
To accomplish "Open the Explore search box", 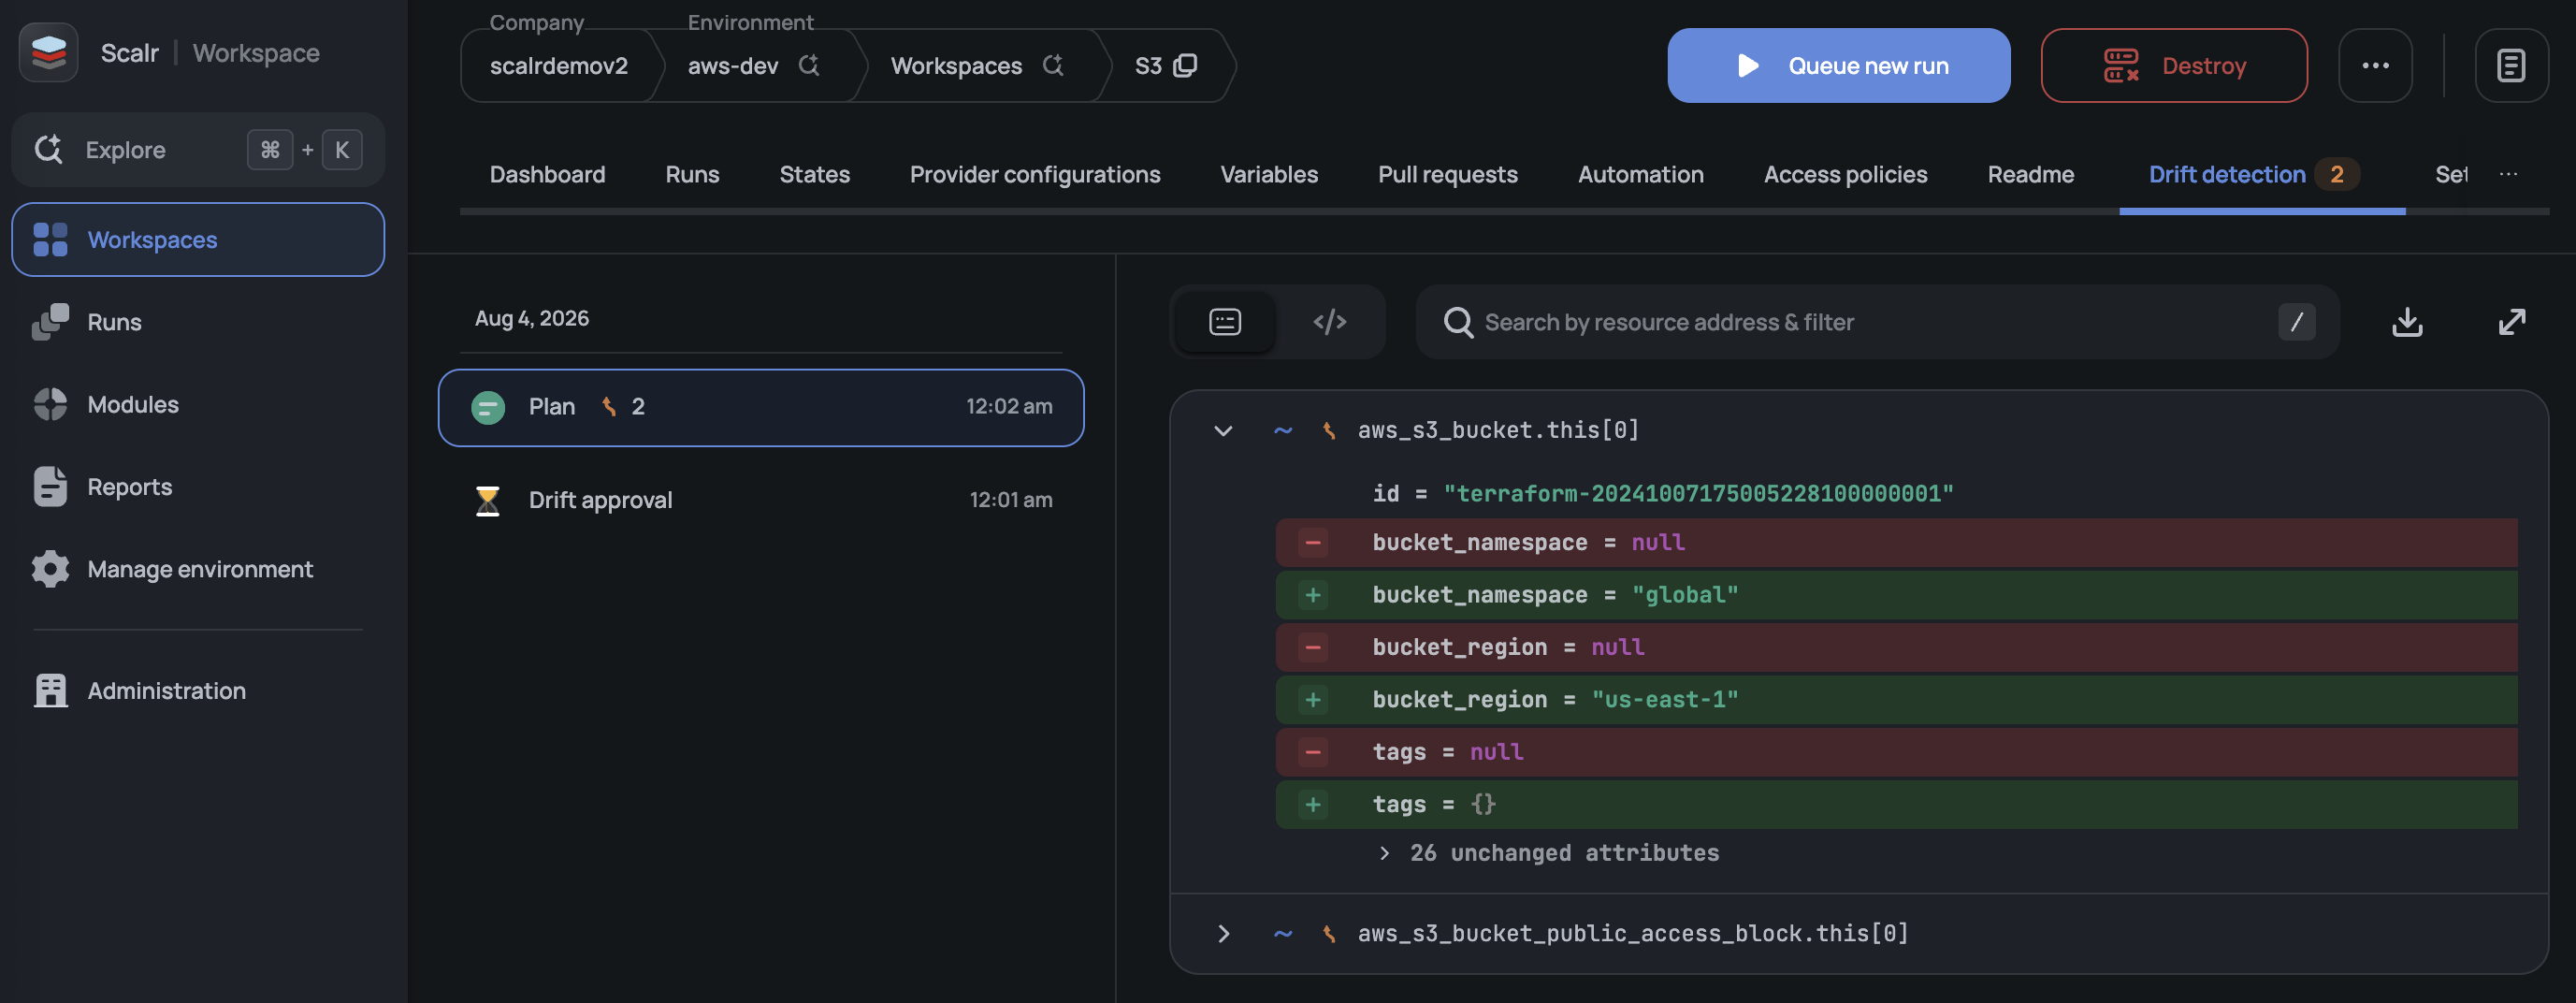I will pos(198,150).
